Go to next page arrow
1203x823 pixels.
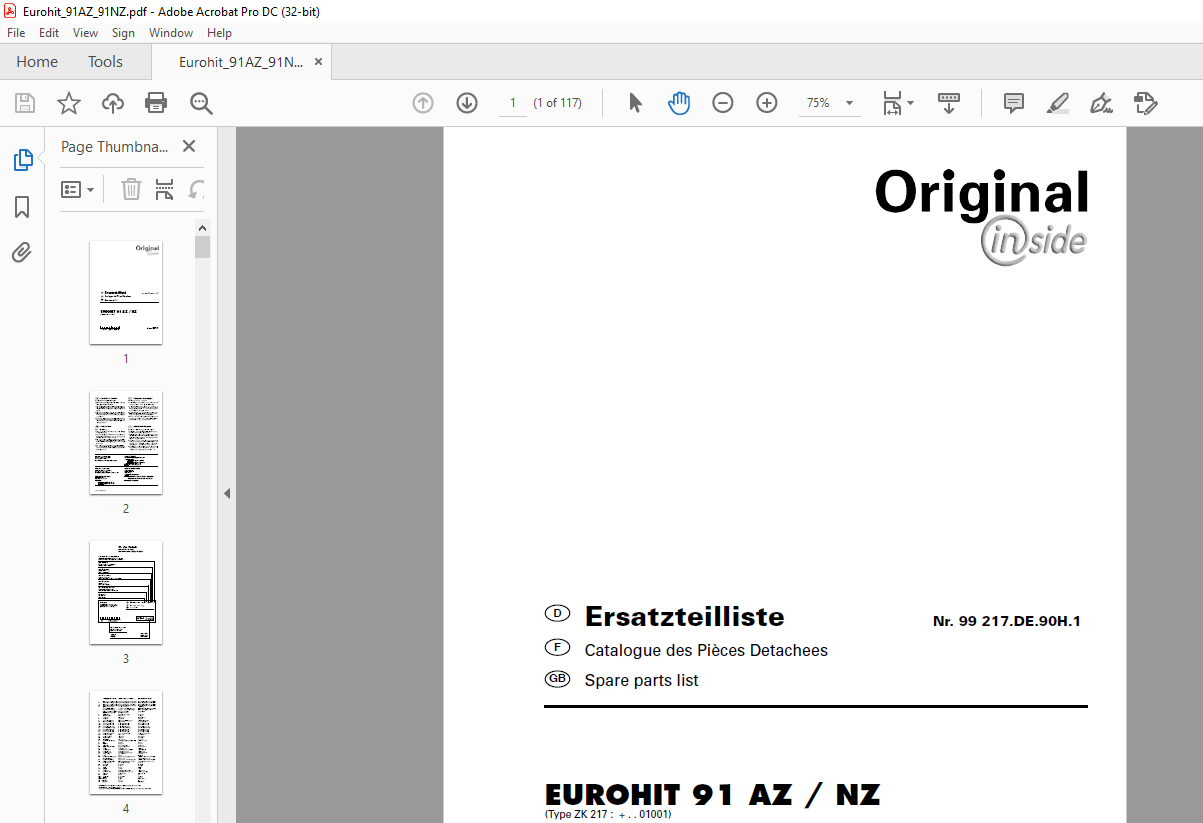click(466, 103)
